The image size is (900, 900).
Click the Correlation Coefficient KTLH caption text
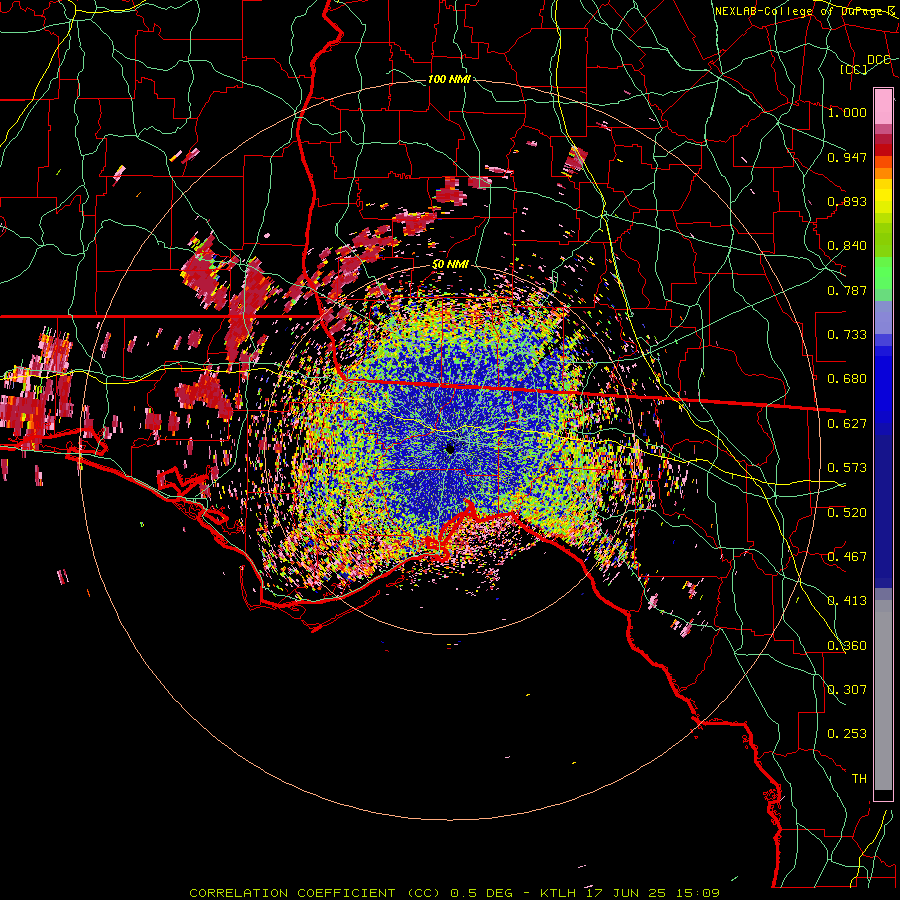(x=454, y=893)
